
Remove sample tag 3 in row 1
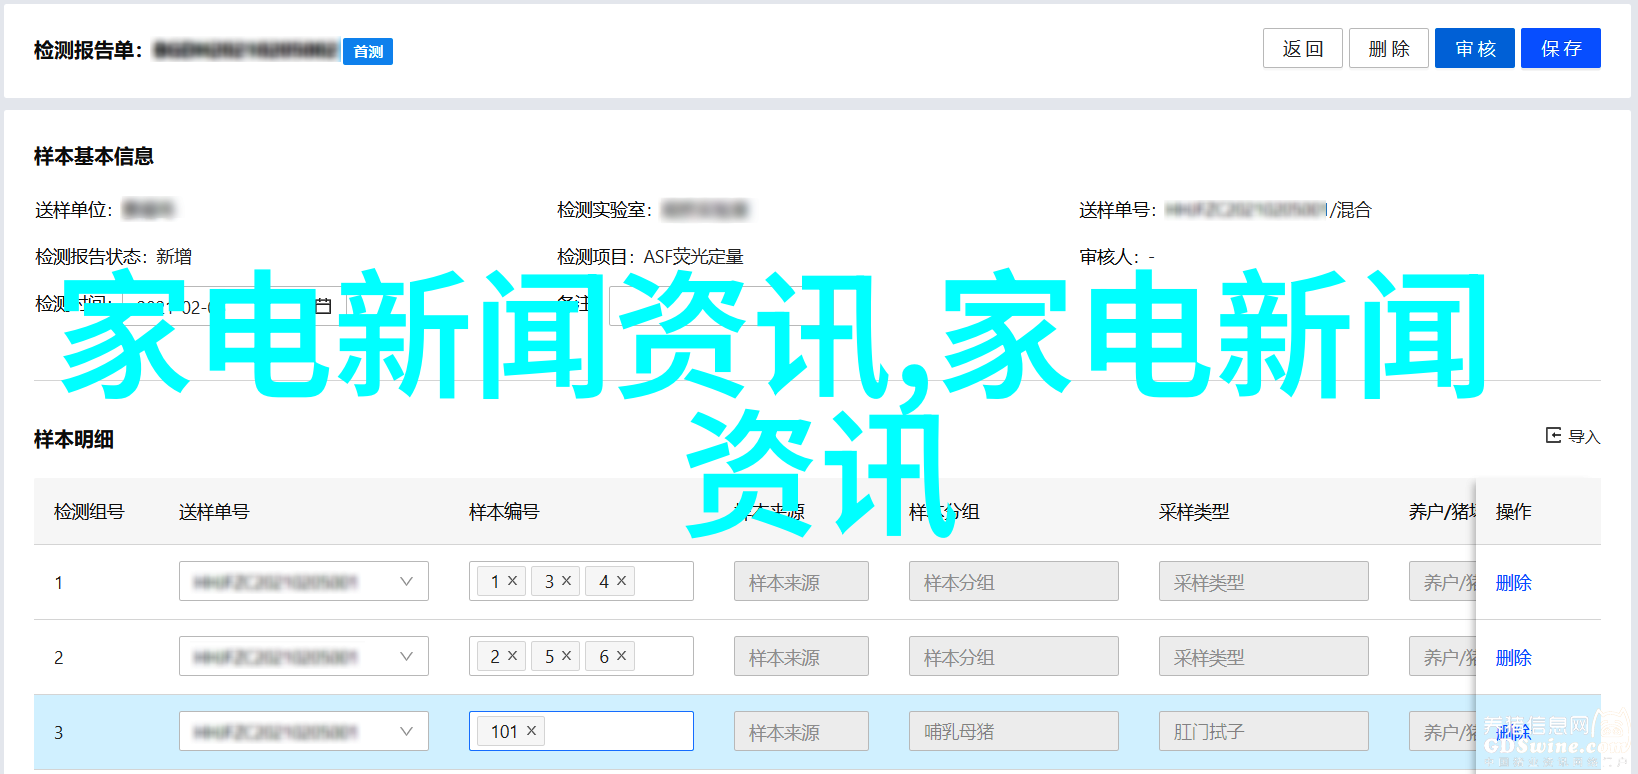(x=566, y=581)
